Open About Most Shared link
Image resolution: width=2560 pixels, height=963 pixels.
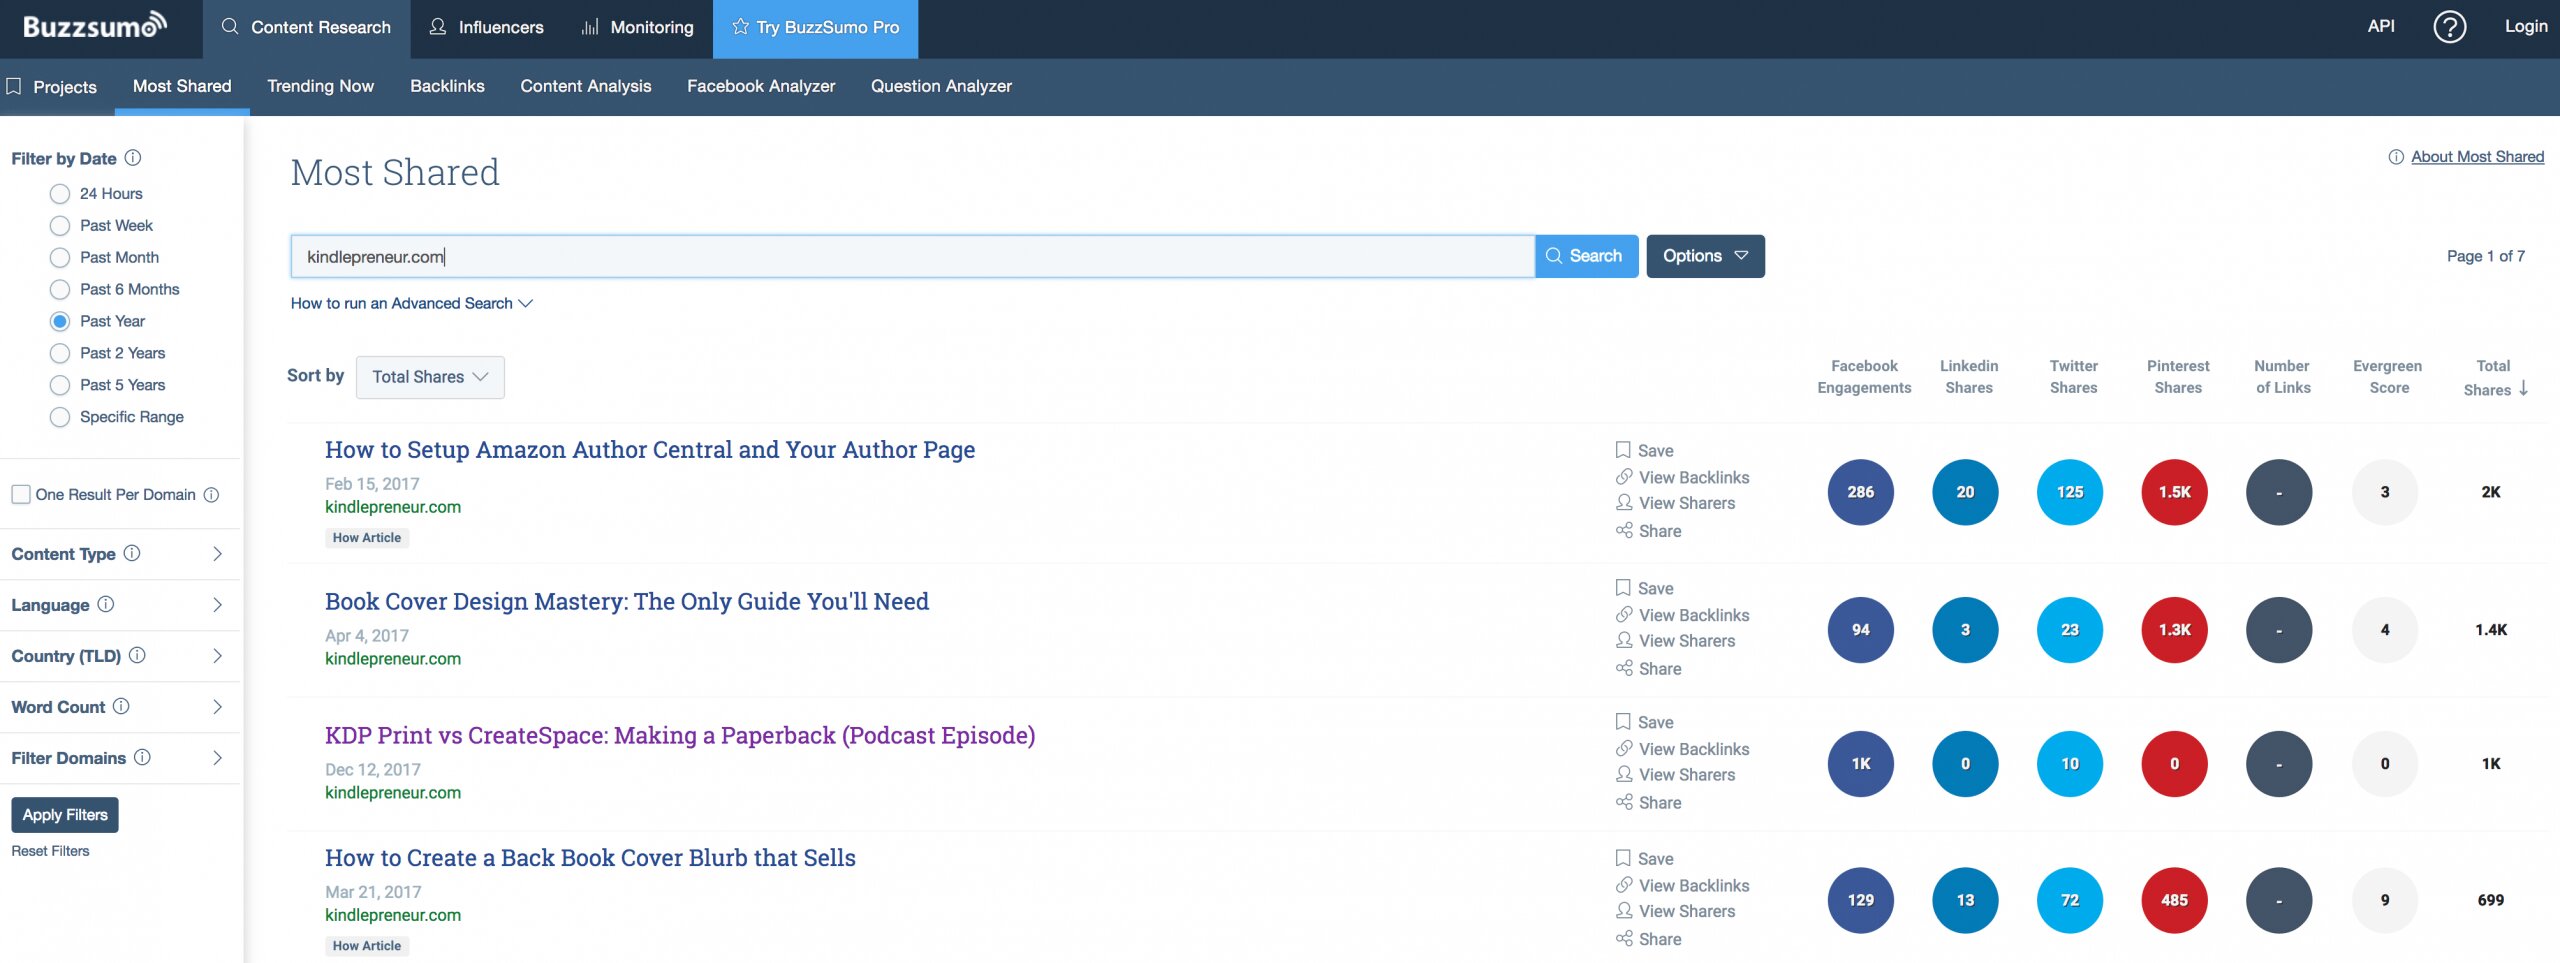[x=2477, y=157]
